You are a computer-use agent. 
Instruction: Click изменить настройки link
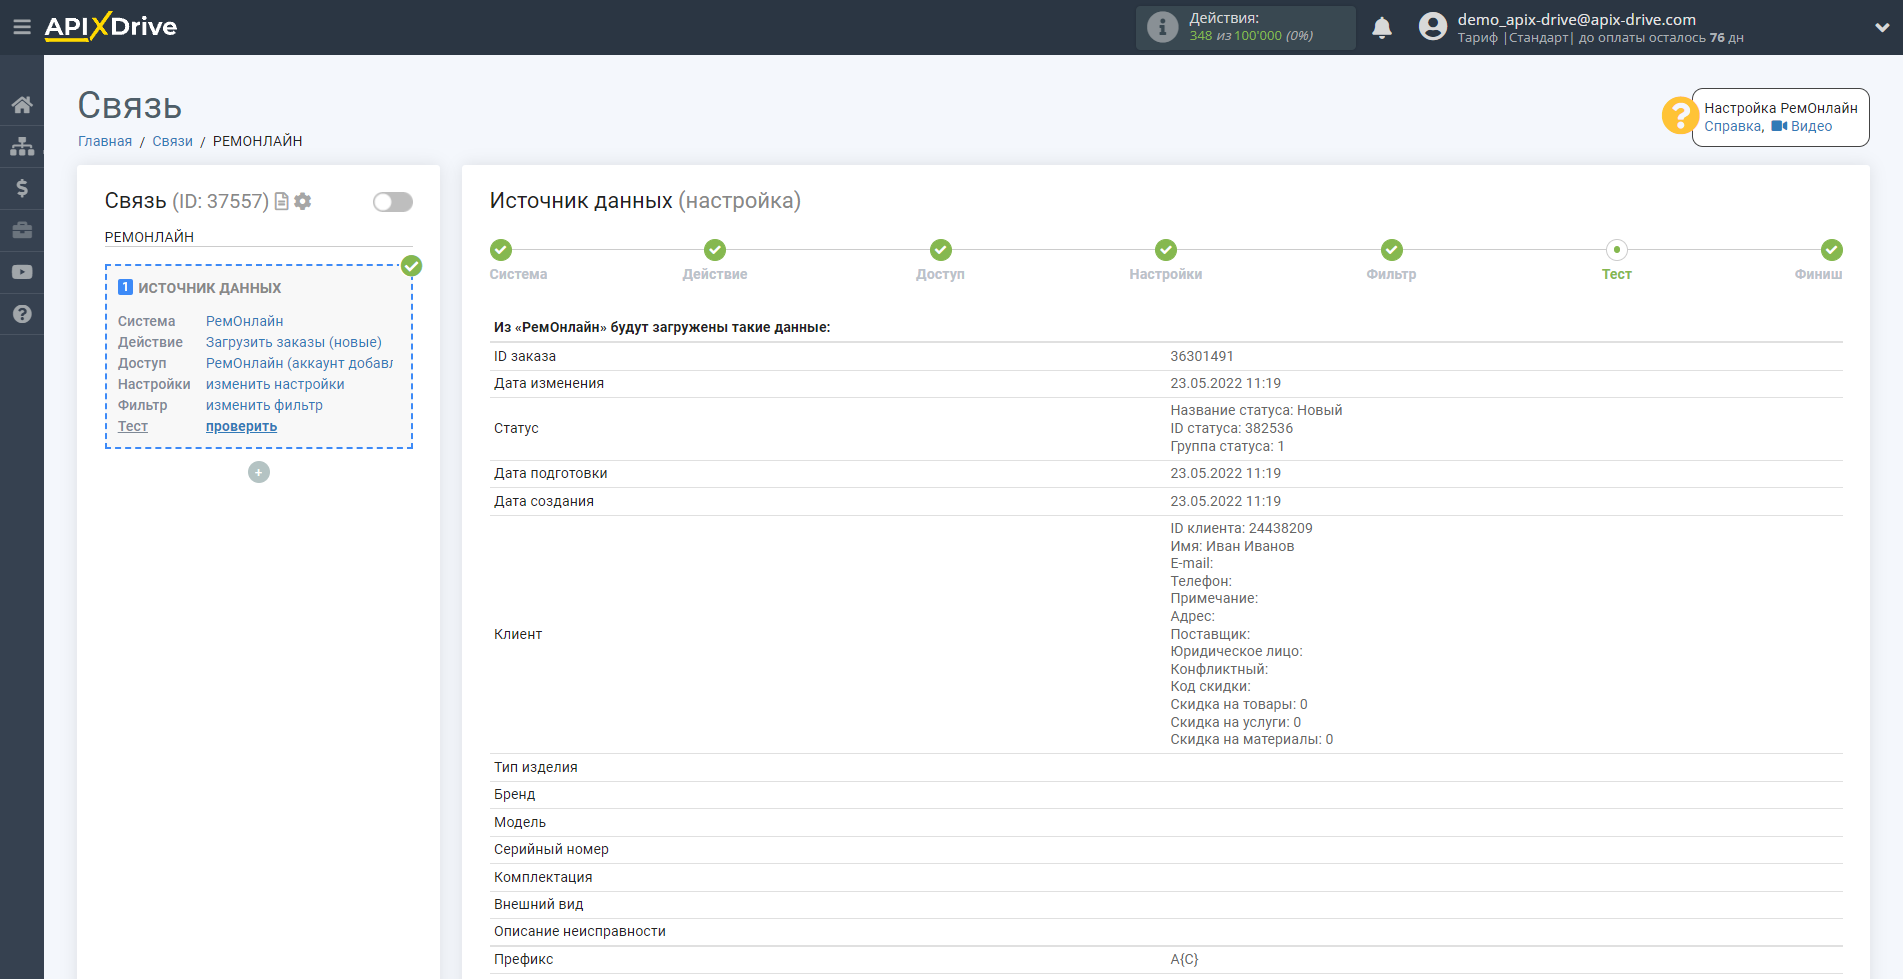click(275, 384)
